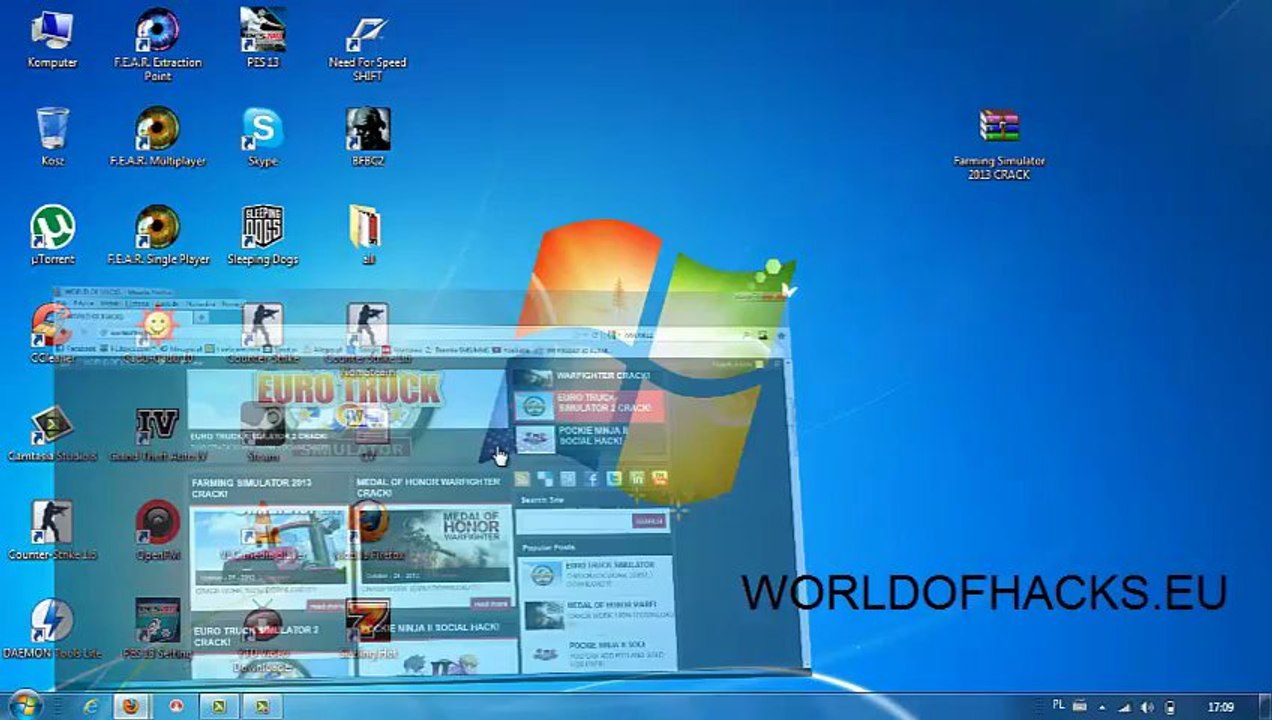
Task: Select the YTD Video Downloader shortcut
Action: 262,636
